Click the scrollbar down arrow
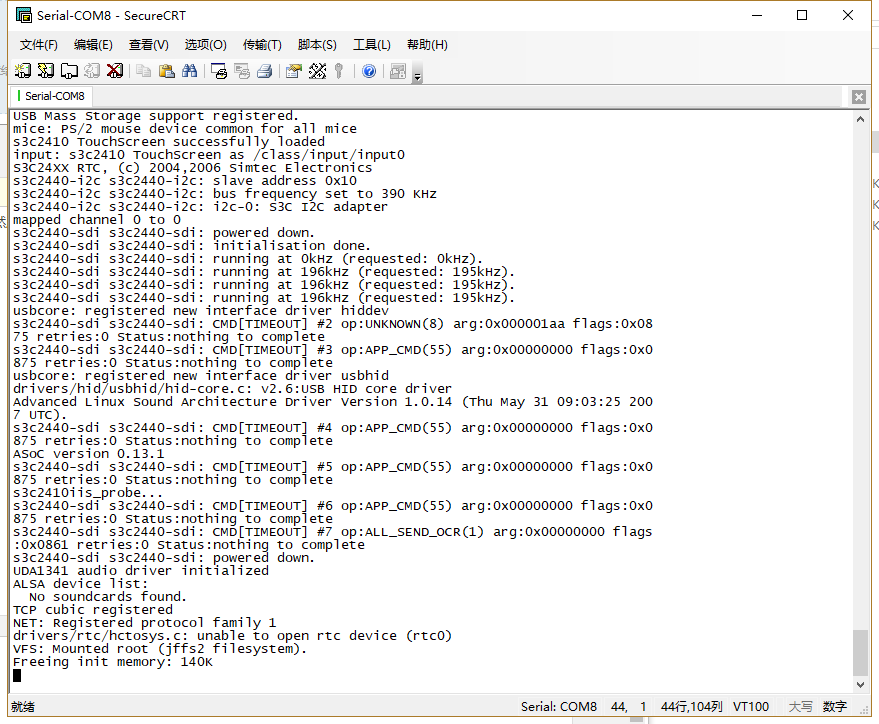This screenshot has width=879, height=724. click(861, 684)
